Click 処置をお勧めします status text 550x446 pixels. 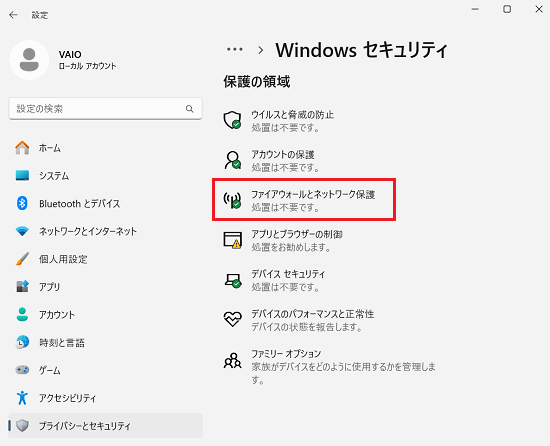291,247
